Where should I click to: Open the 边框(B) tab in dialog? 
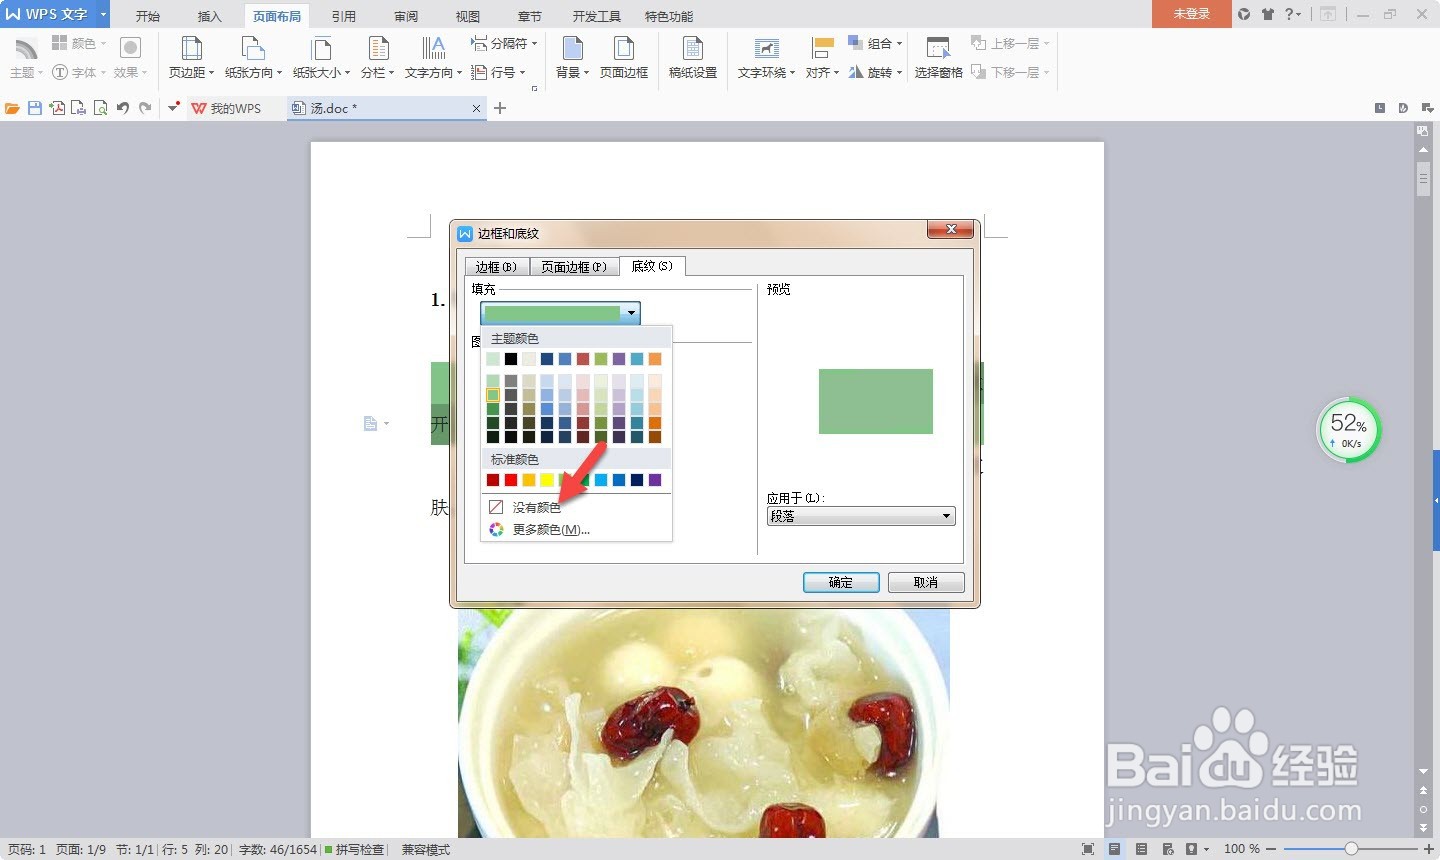click(496, 267)
